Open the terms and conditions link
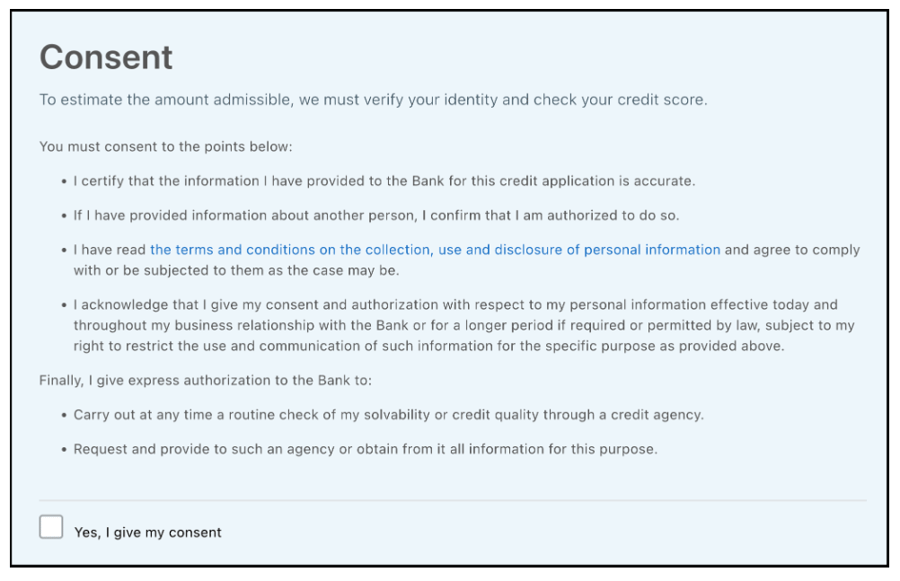This screenshot has height=581, width=900. coord(435,250)
